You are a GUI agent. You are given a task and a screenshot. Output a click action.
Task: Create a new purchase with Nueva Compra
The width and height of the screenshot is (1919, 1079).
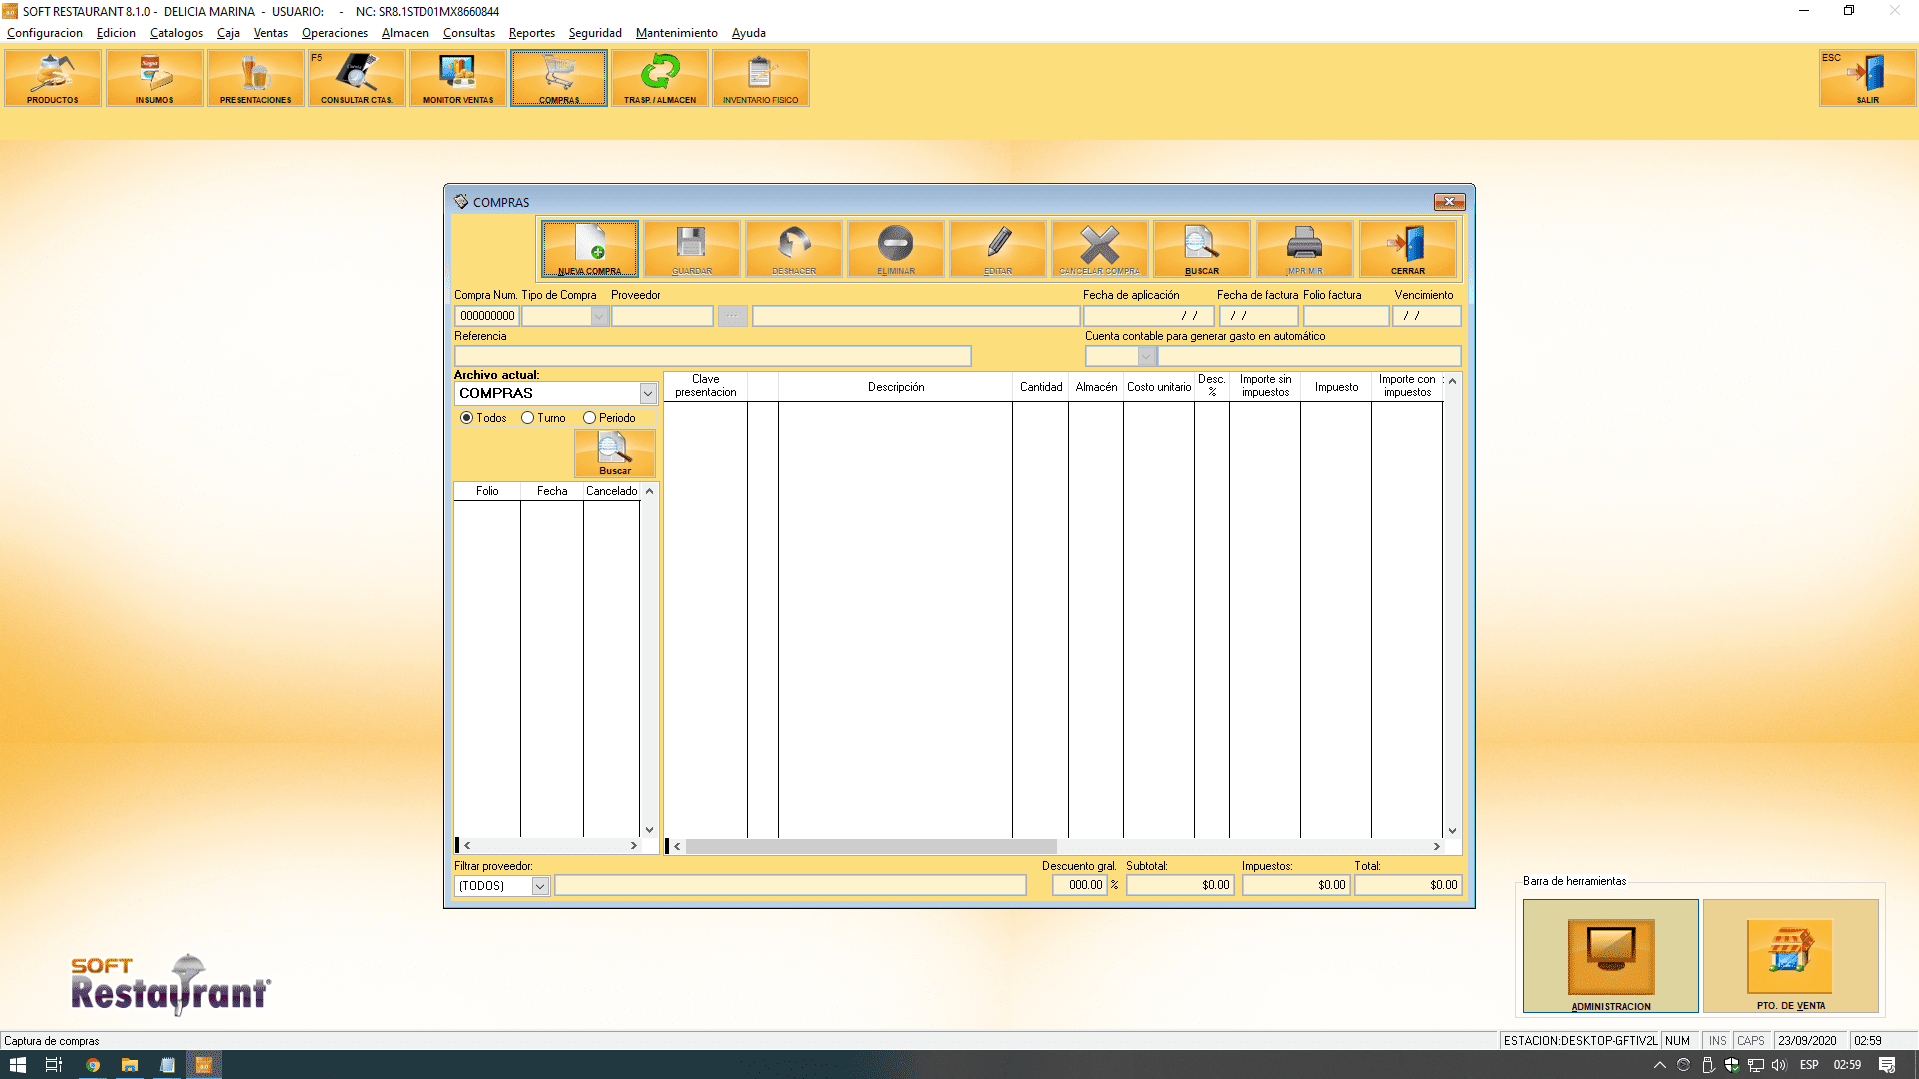[x=590, y=249]
